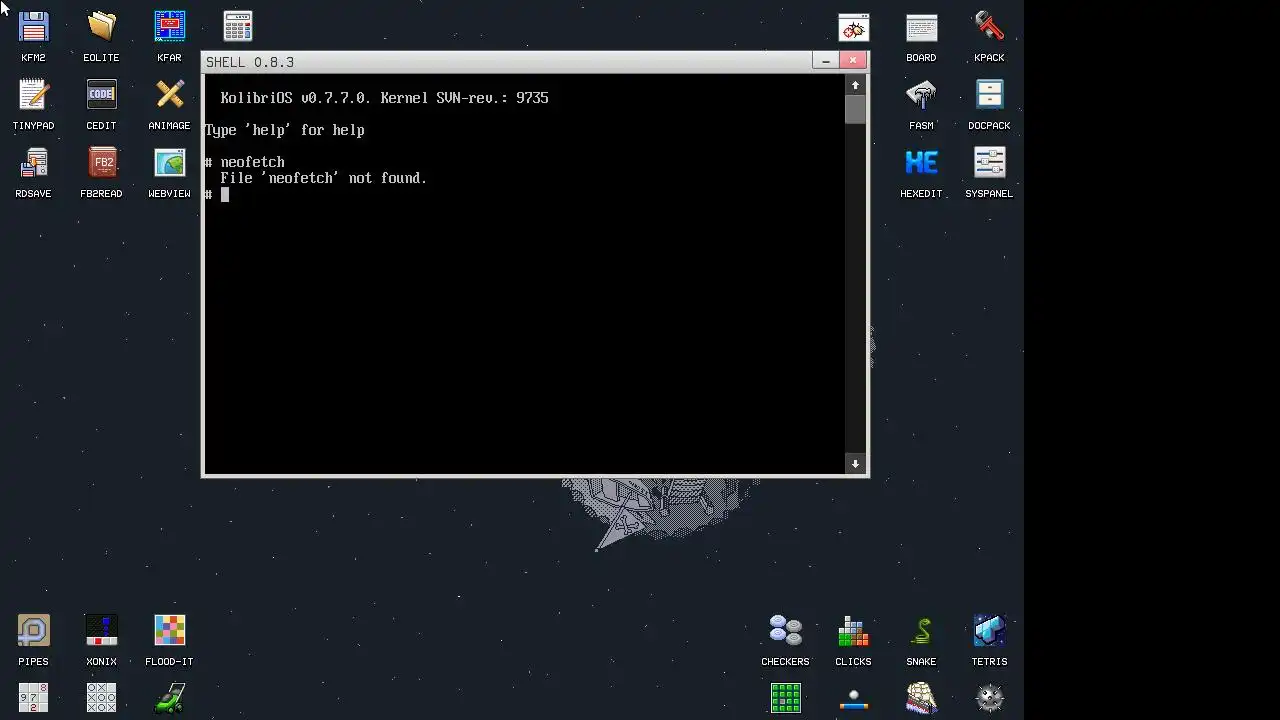Launch the calculator icon beside KFAR

(x=238, y=27)
